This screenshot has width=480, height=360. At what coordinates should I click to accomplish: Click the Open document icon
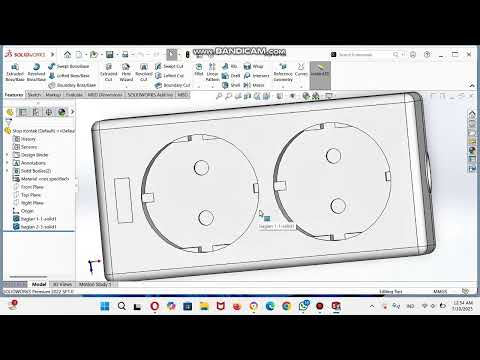(94, 54)
